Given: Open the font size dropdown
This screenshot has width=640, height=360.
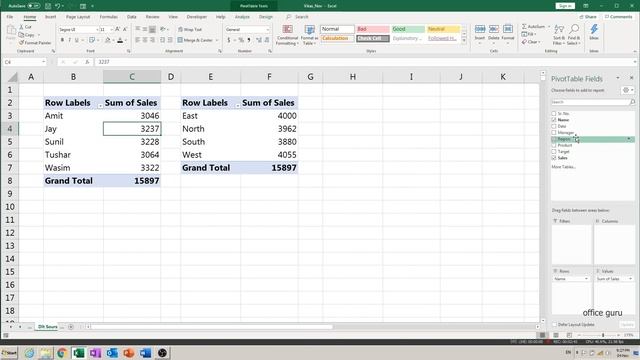Looking at the screenshot, I should (x=111, y=29).
